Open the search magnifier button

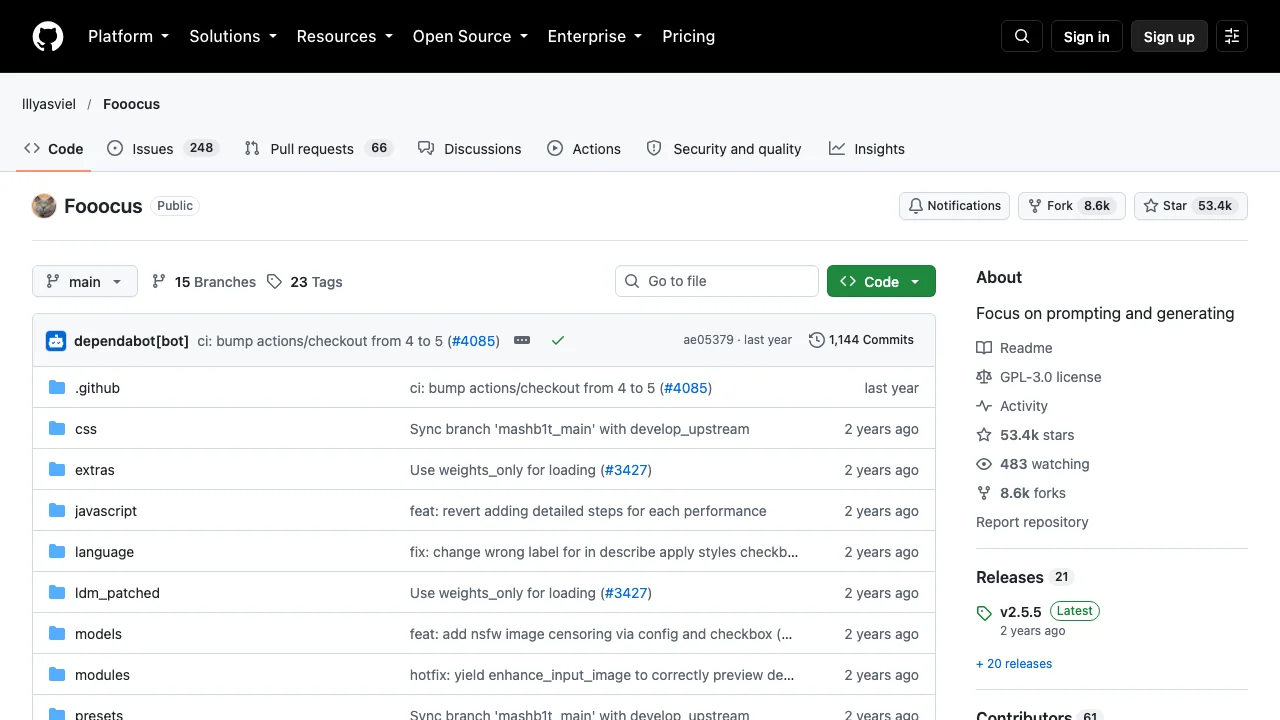click(x=1022, y=36)
